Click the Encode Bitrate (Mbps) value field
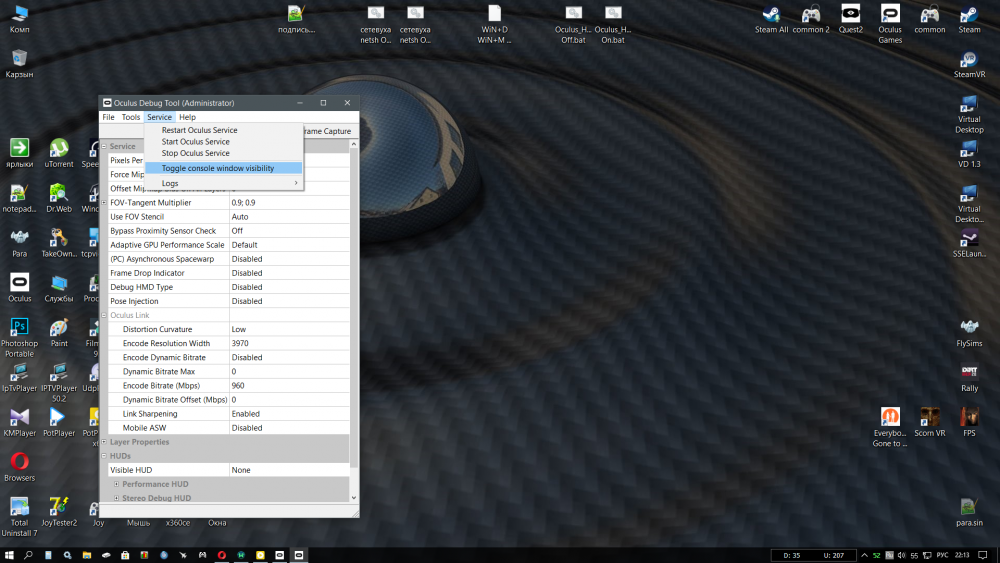The height and width of the screenshot is (563, 1000). click(288, 386)
